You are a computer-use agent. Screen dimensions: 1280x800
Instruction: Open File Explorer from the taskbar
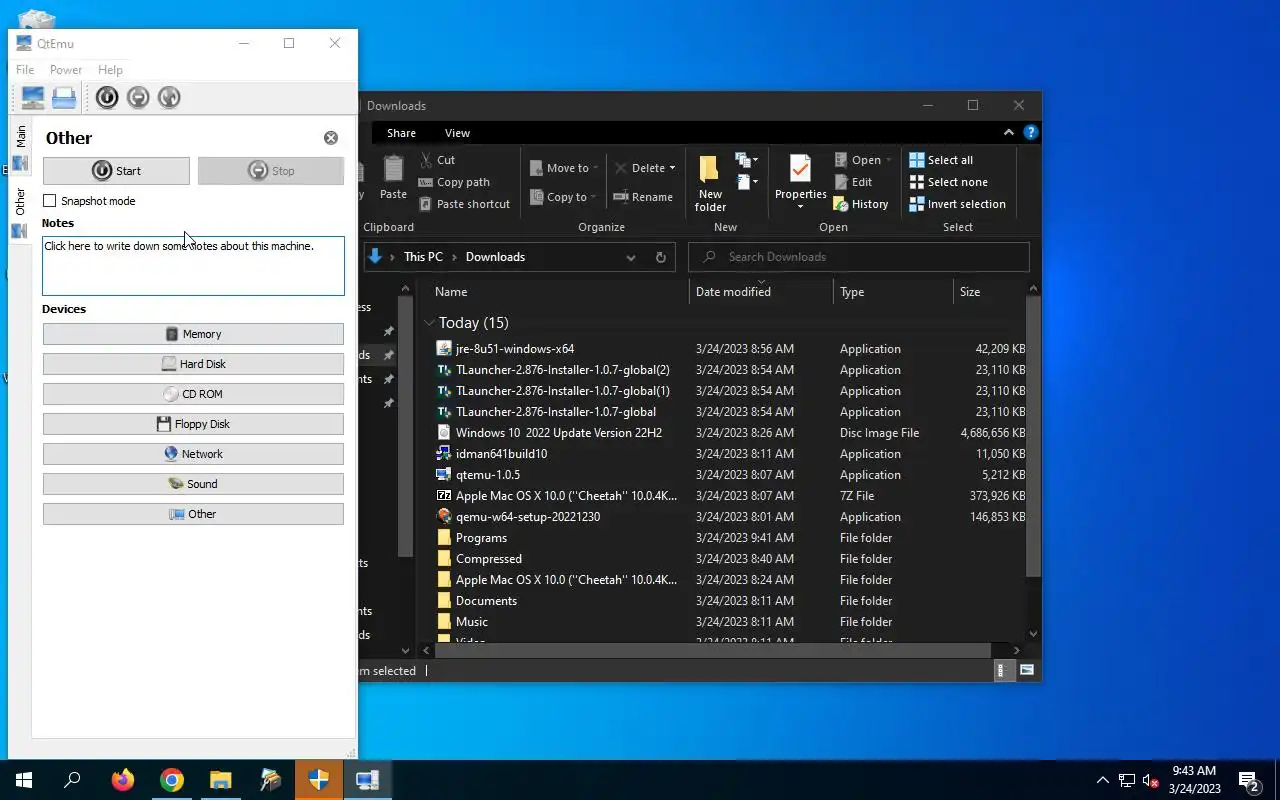coord(221,780)
